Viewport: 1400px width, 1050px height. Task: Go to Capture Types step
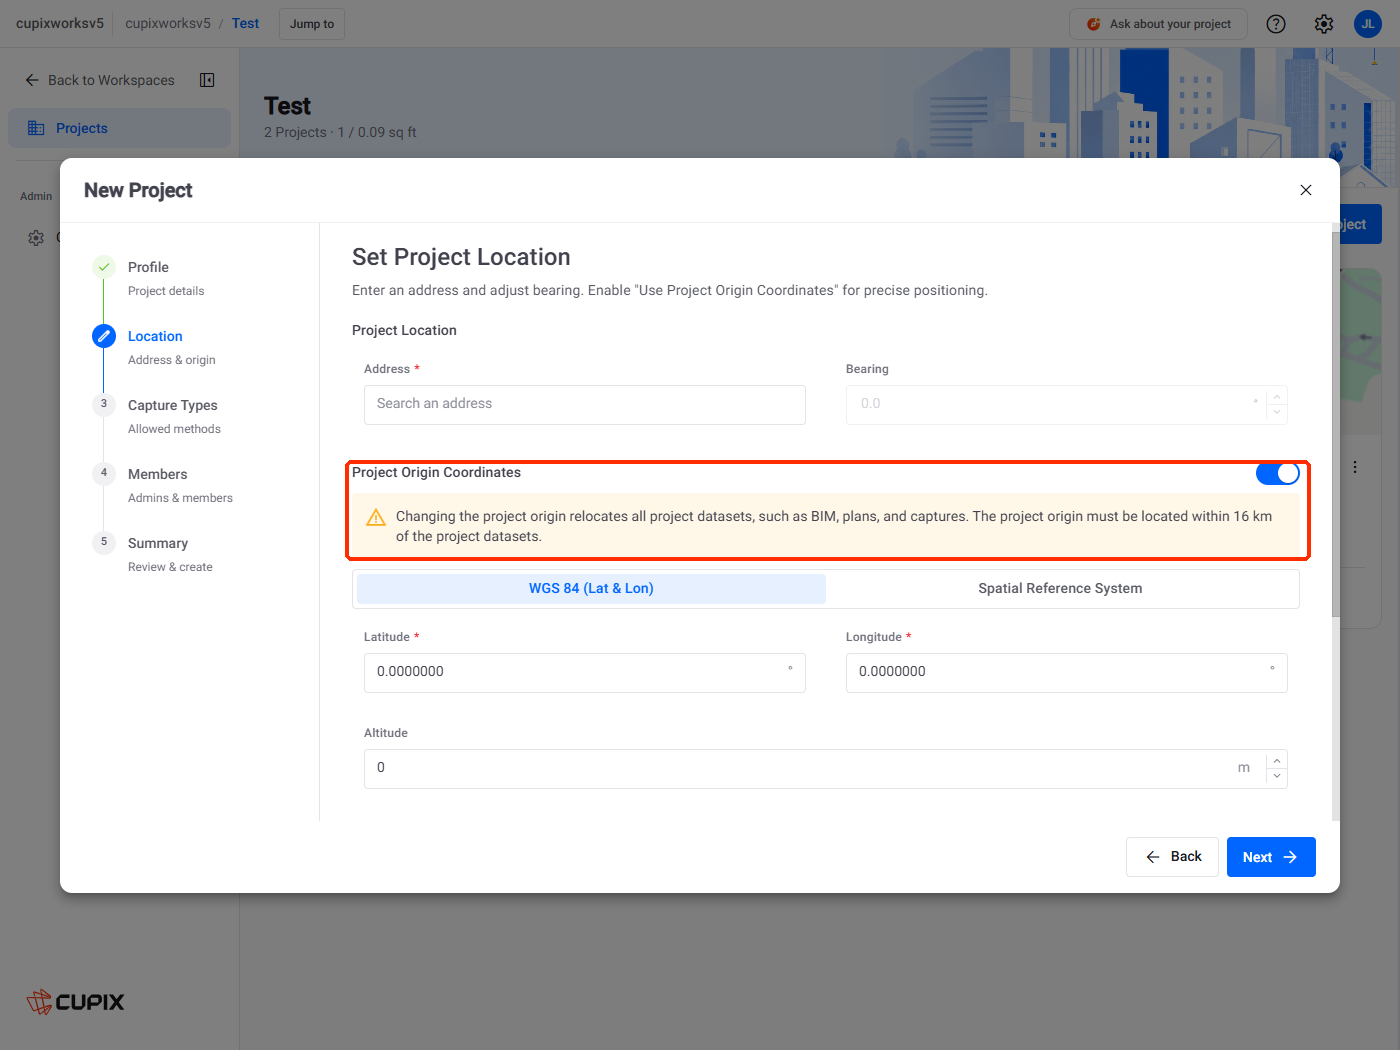pyautogui.click(x=173, y=405)
